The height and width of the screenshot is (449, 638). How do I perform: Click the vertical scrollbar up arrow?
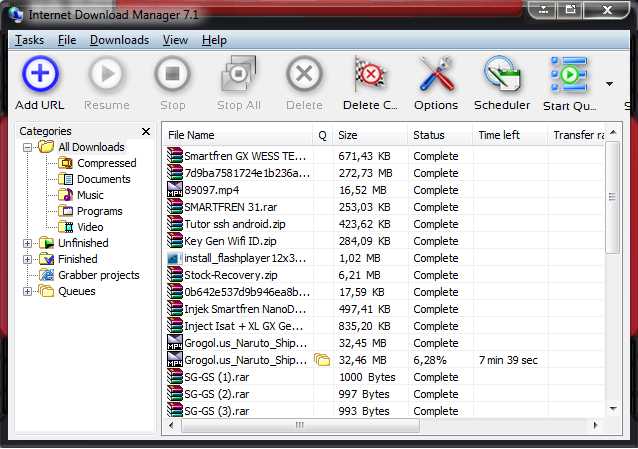[613, 132]
